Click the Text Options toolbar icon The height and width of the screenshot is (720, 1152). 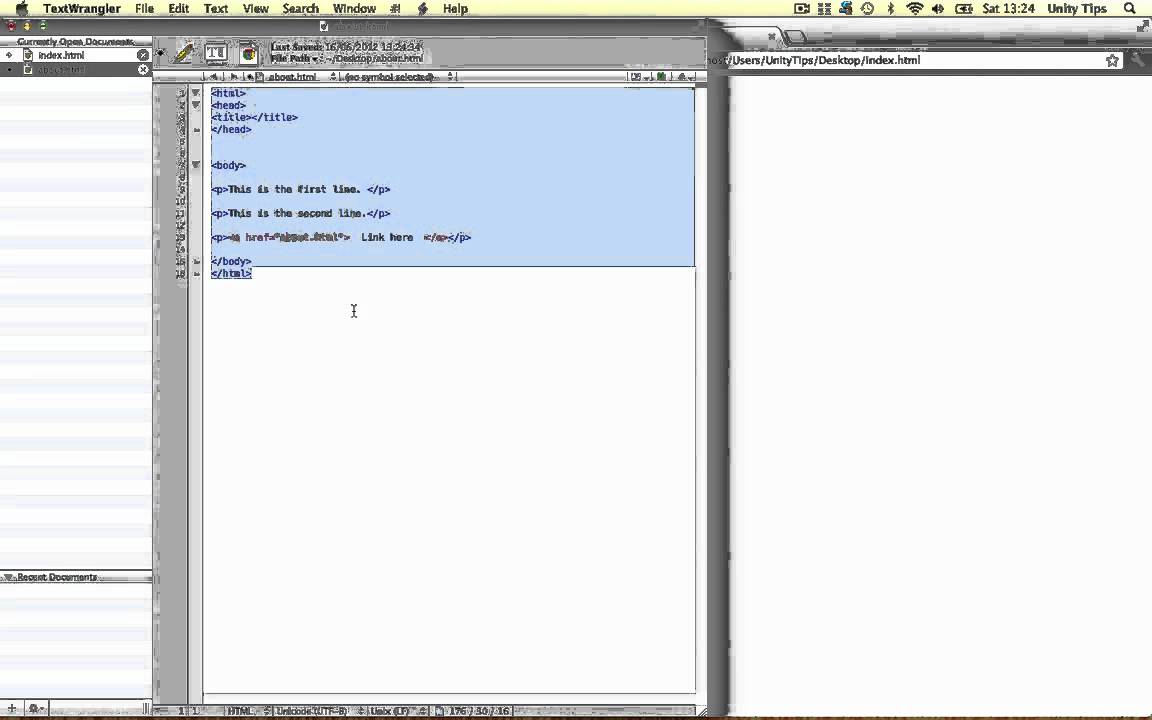click(215, 53)
